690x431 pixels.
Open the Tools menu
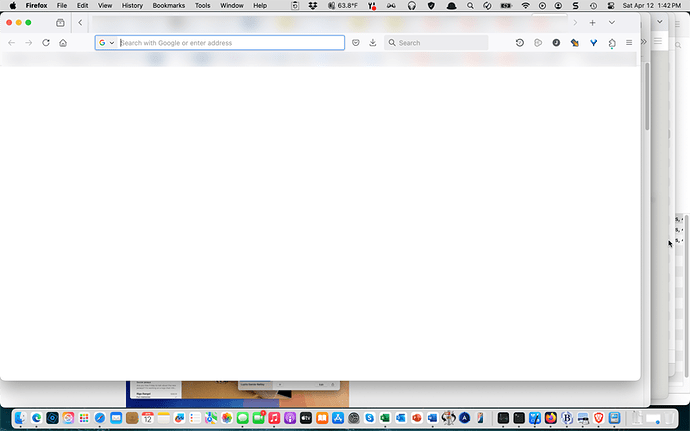tap(202, 6)
